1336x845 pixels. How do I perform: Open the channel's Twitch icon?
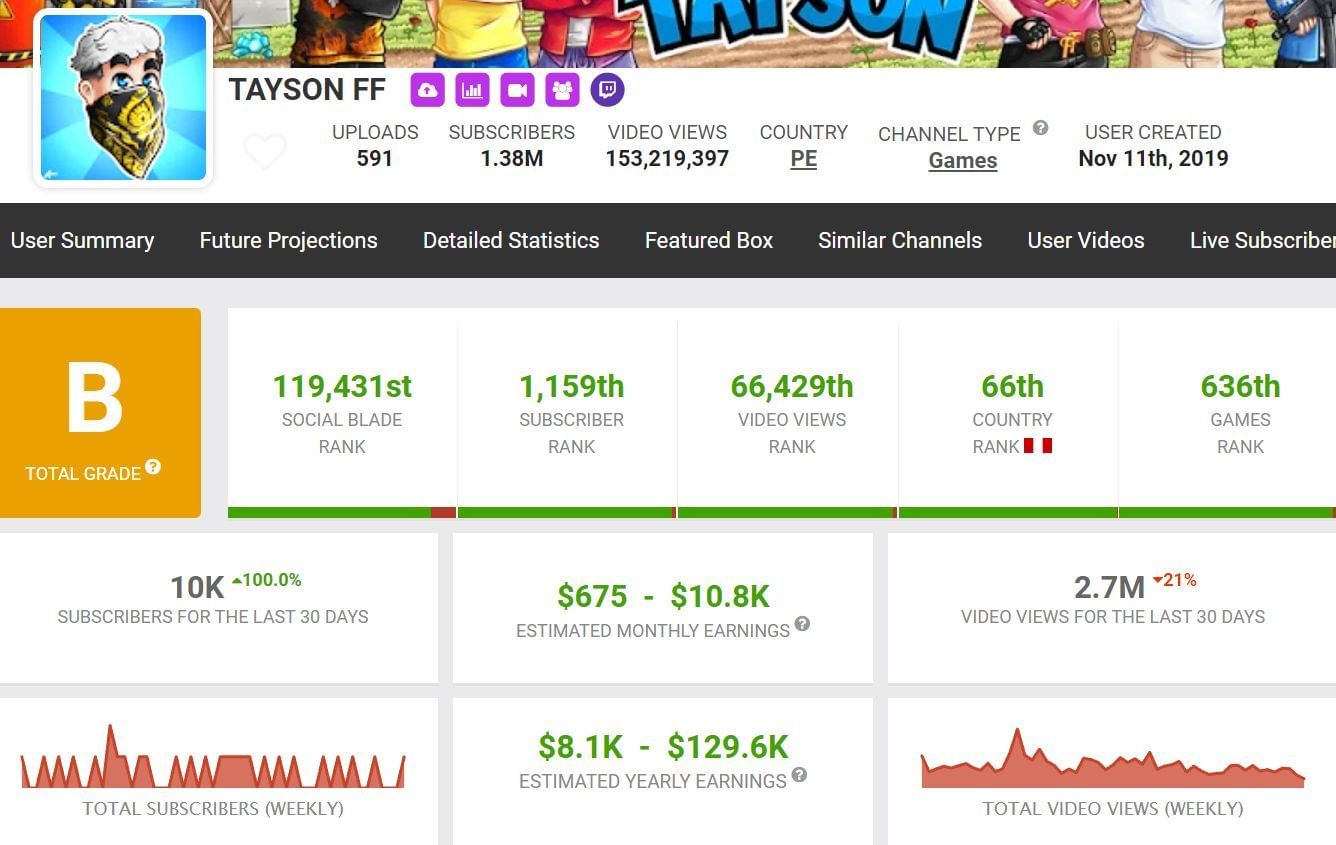(607, 90)
